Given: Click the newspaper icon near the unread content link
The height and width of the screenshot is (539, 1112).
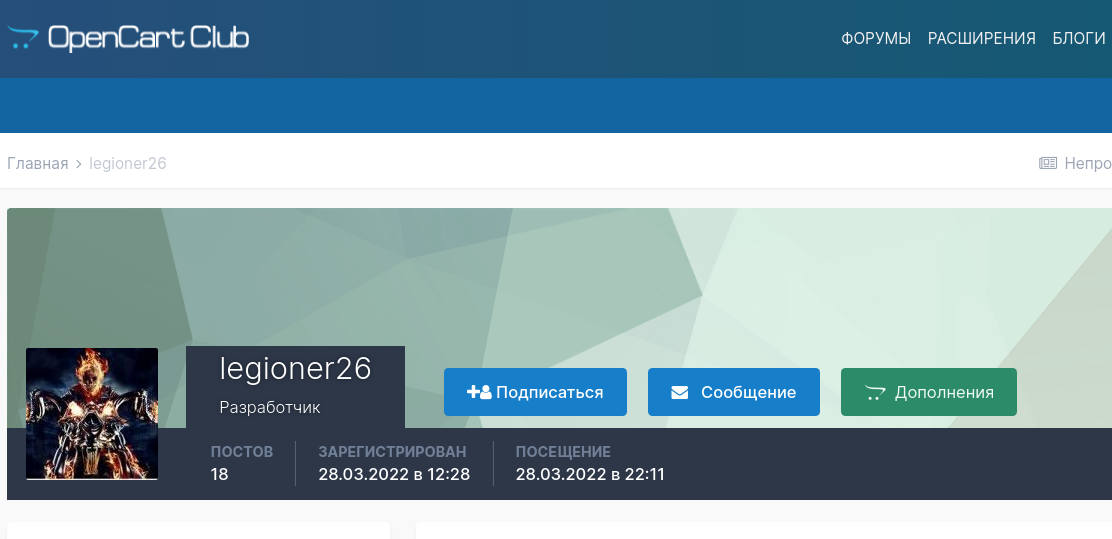Looking at the screenshot, I should coord(1048,163).
